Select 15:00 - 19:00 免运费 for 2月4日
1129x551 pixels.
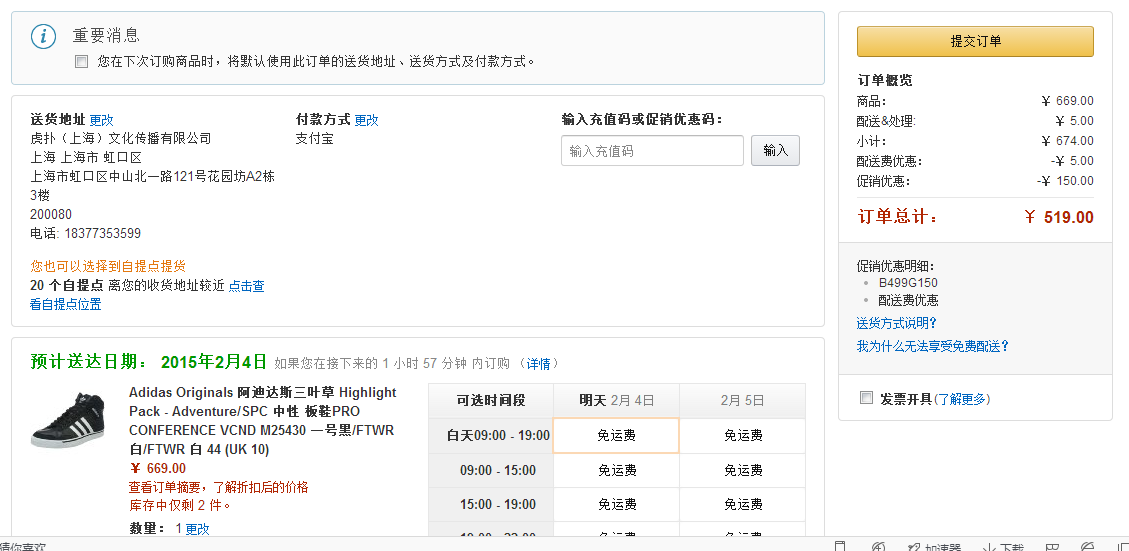pos(616,504)
